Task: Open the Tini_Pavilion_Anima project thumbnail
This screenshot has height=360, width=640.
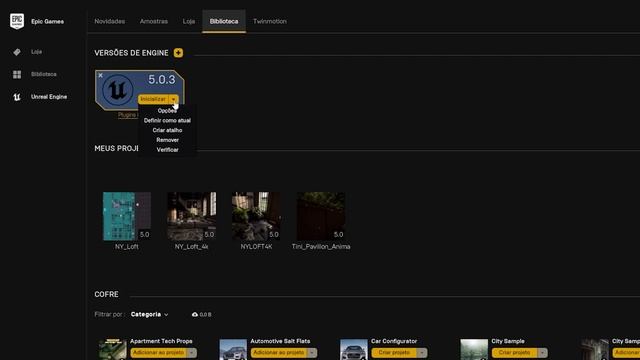Action: [321, 216]
